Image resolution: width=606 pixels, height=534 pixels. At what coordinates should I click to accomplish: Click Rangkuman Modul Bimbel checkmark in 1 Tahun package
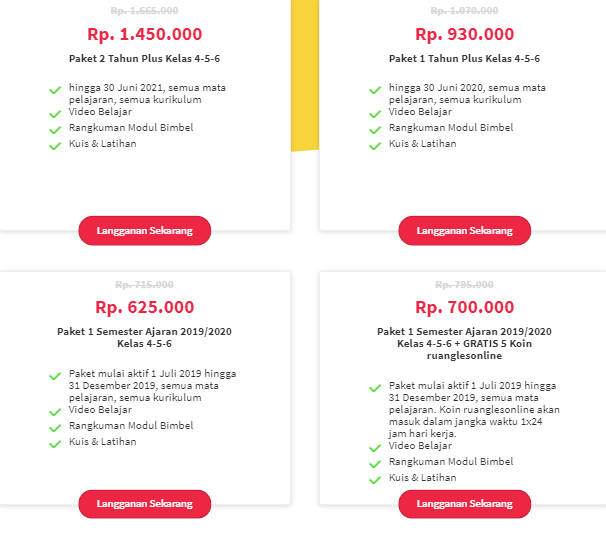pyautogui.click(x=375, y=129)
